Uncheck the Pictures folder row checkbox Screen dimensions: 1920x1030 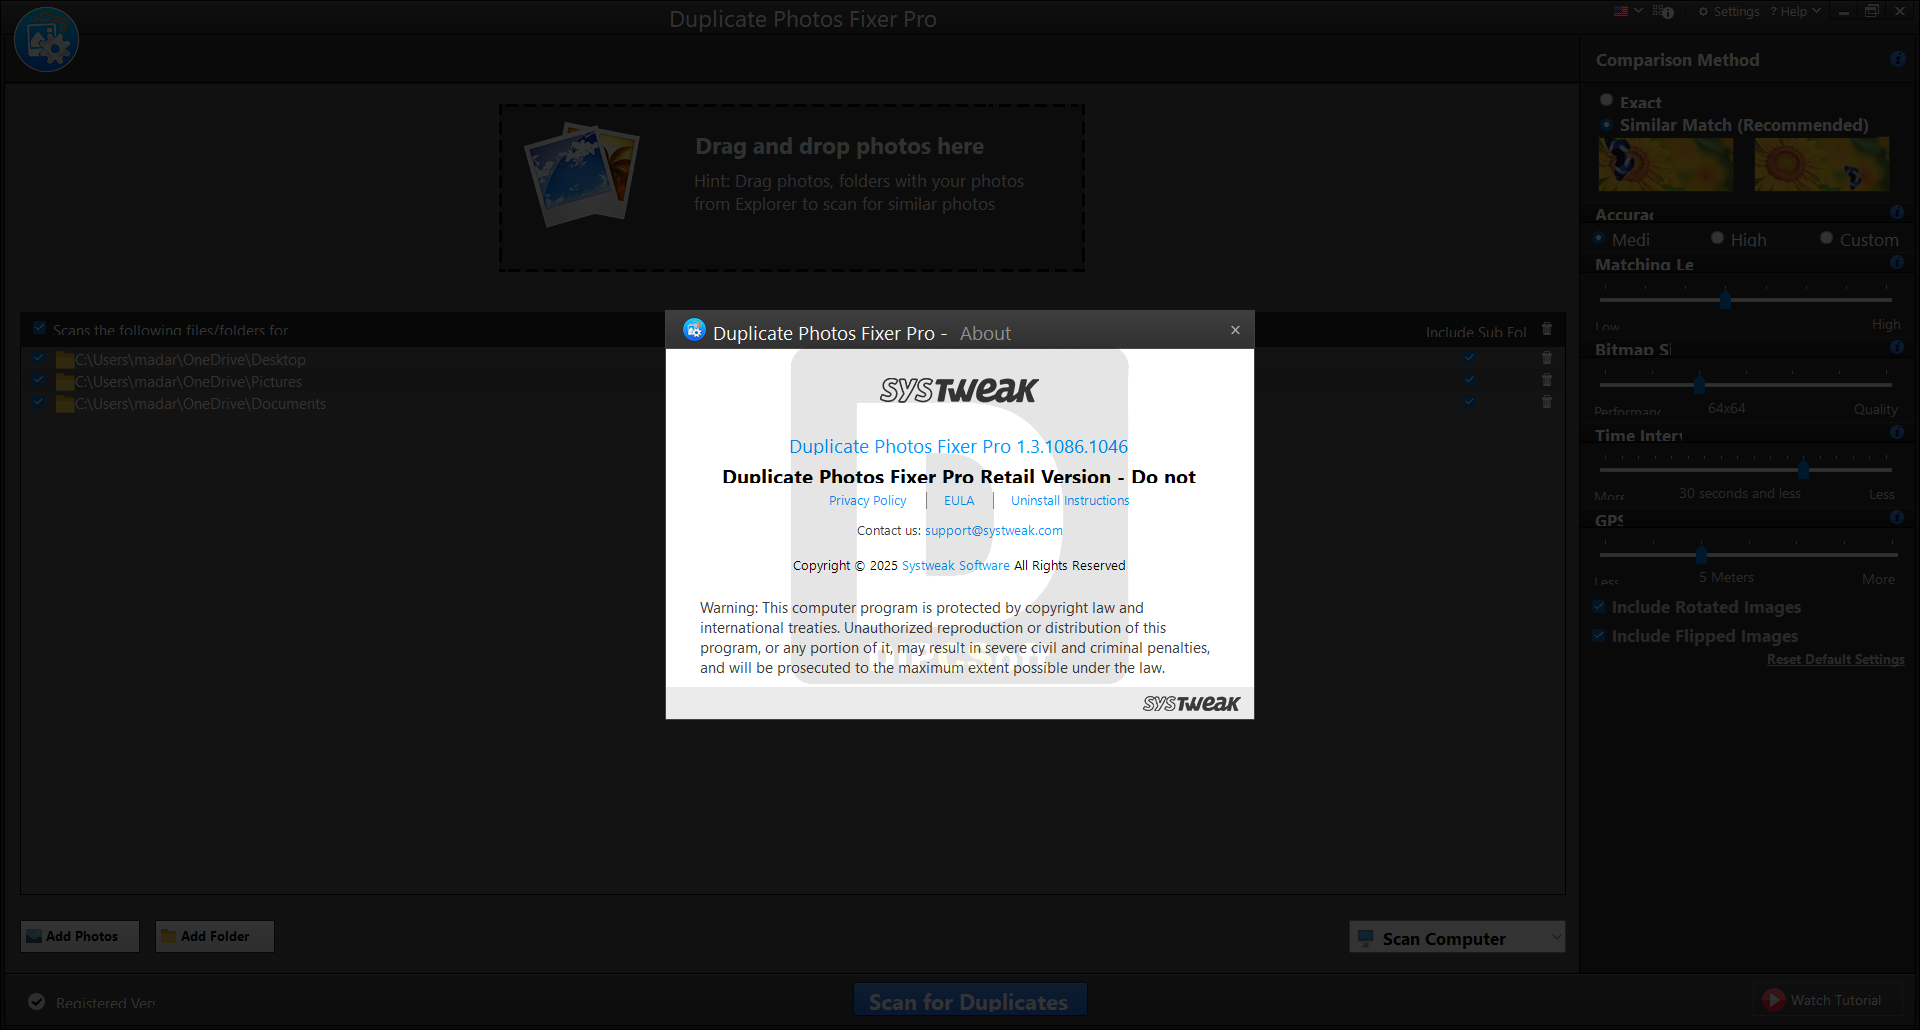tap(38, 380)
